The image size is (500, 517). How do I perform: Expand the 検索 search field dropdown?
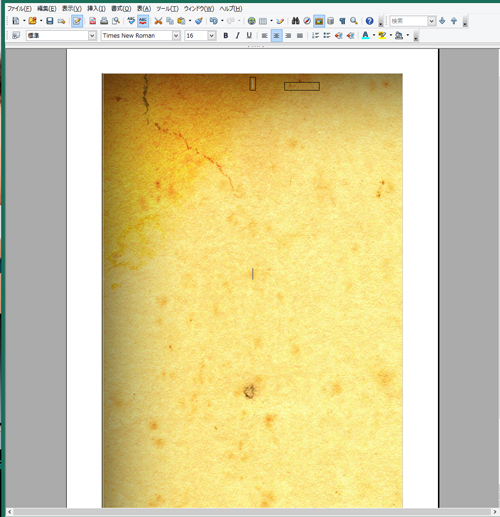pyautogui.click(x=432, y=21)
